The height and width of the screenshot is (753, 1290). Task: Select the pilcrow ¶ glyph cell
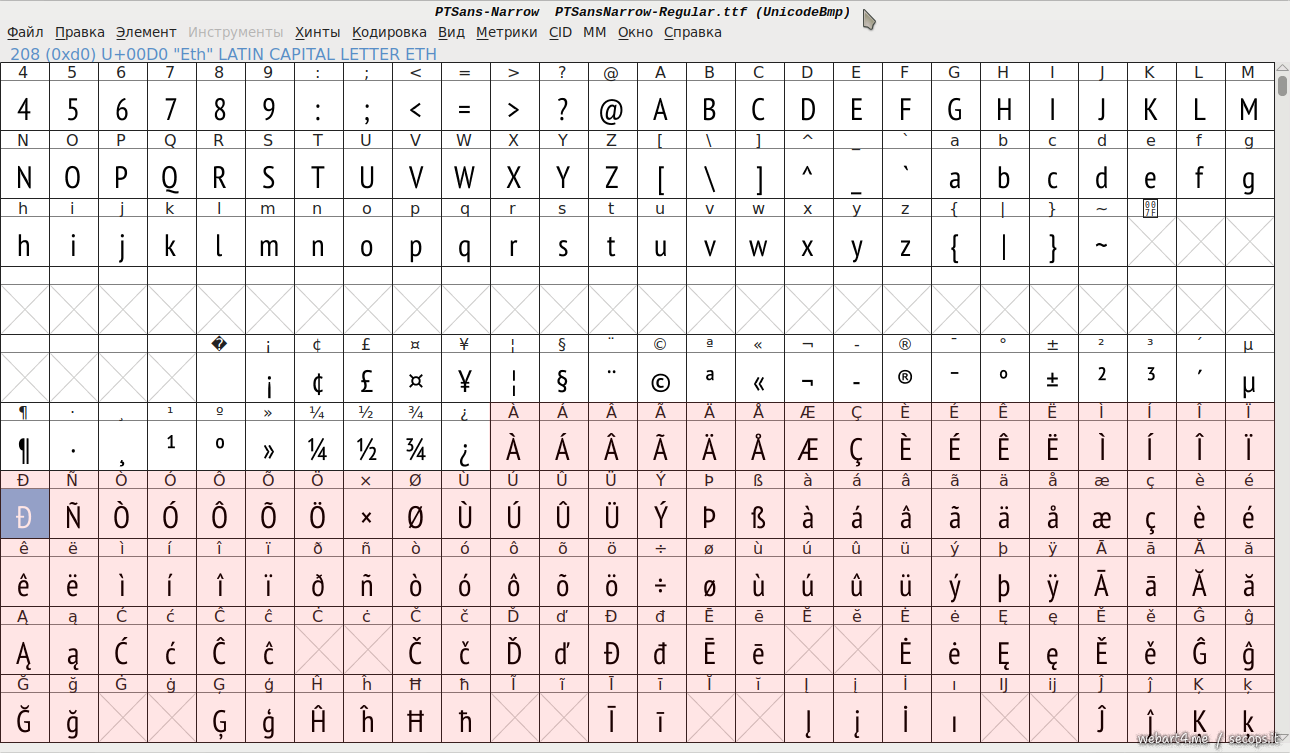click(x=24, y=449)
